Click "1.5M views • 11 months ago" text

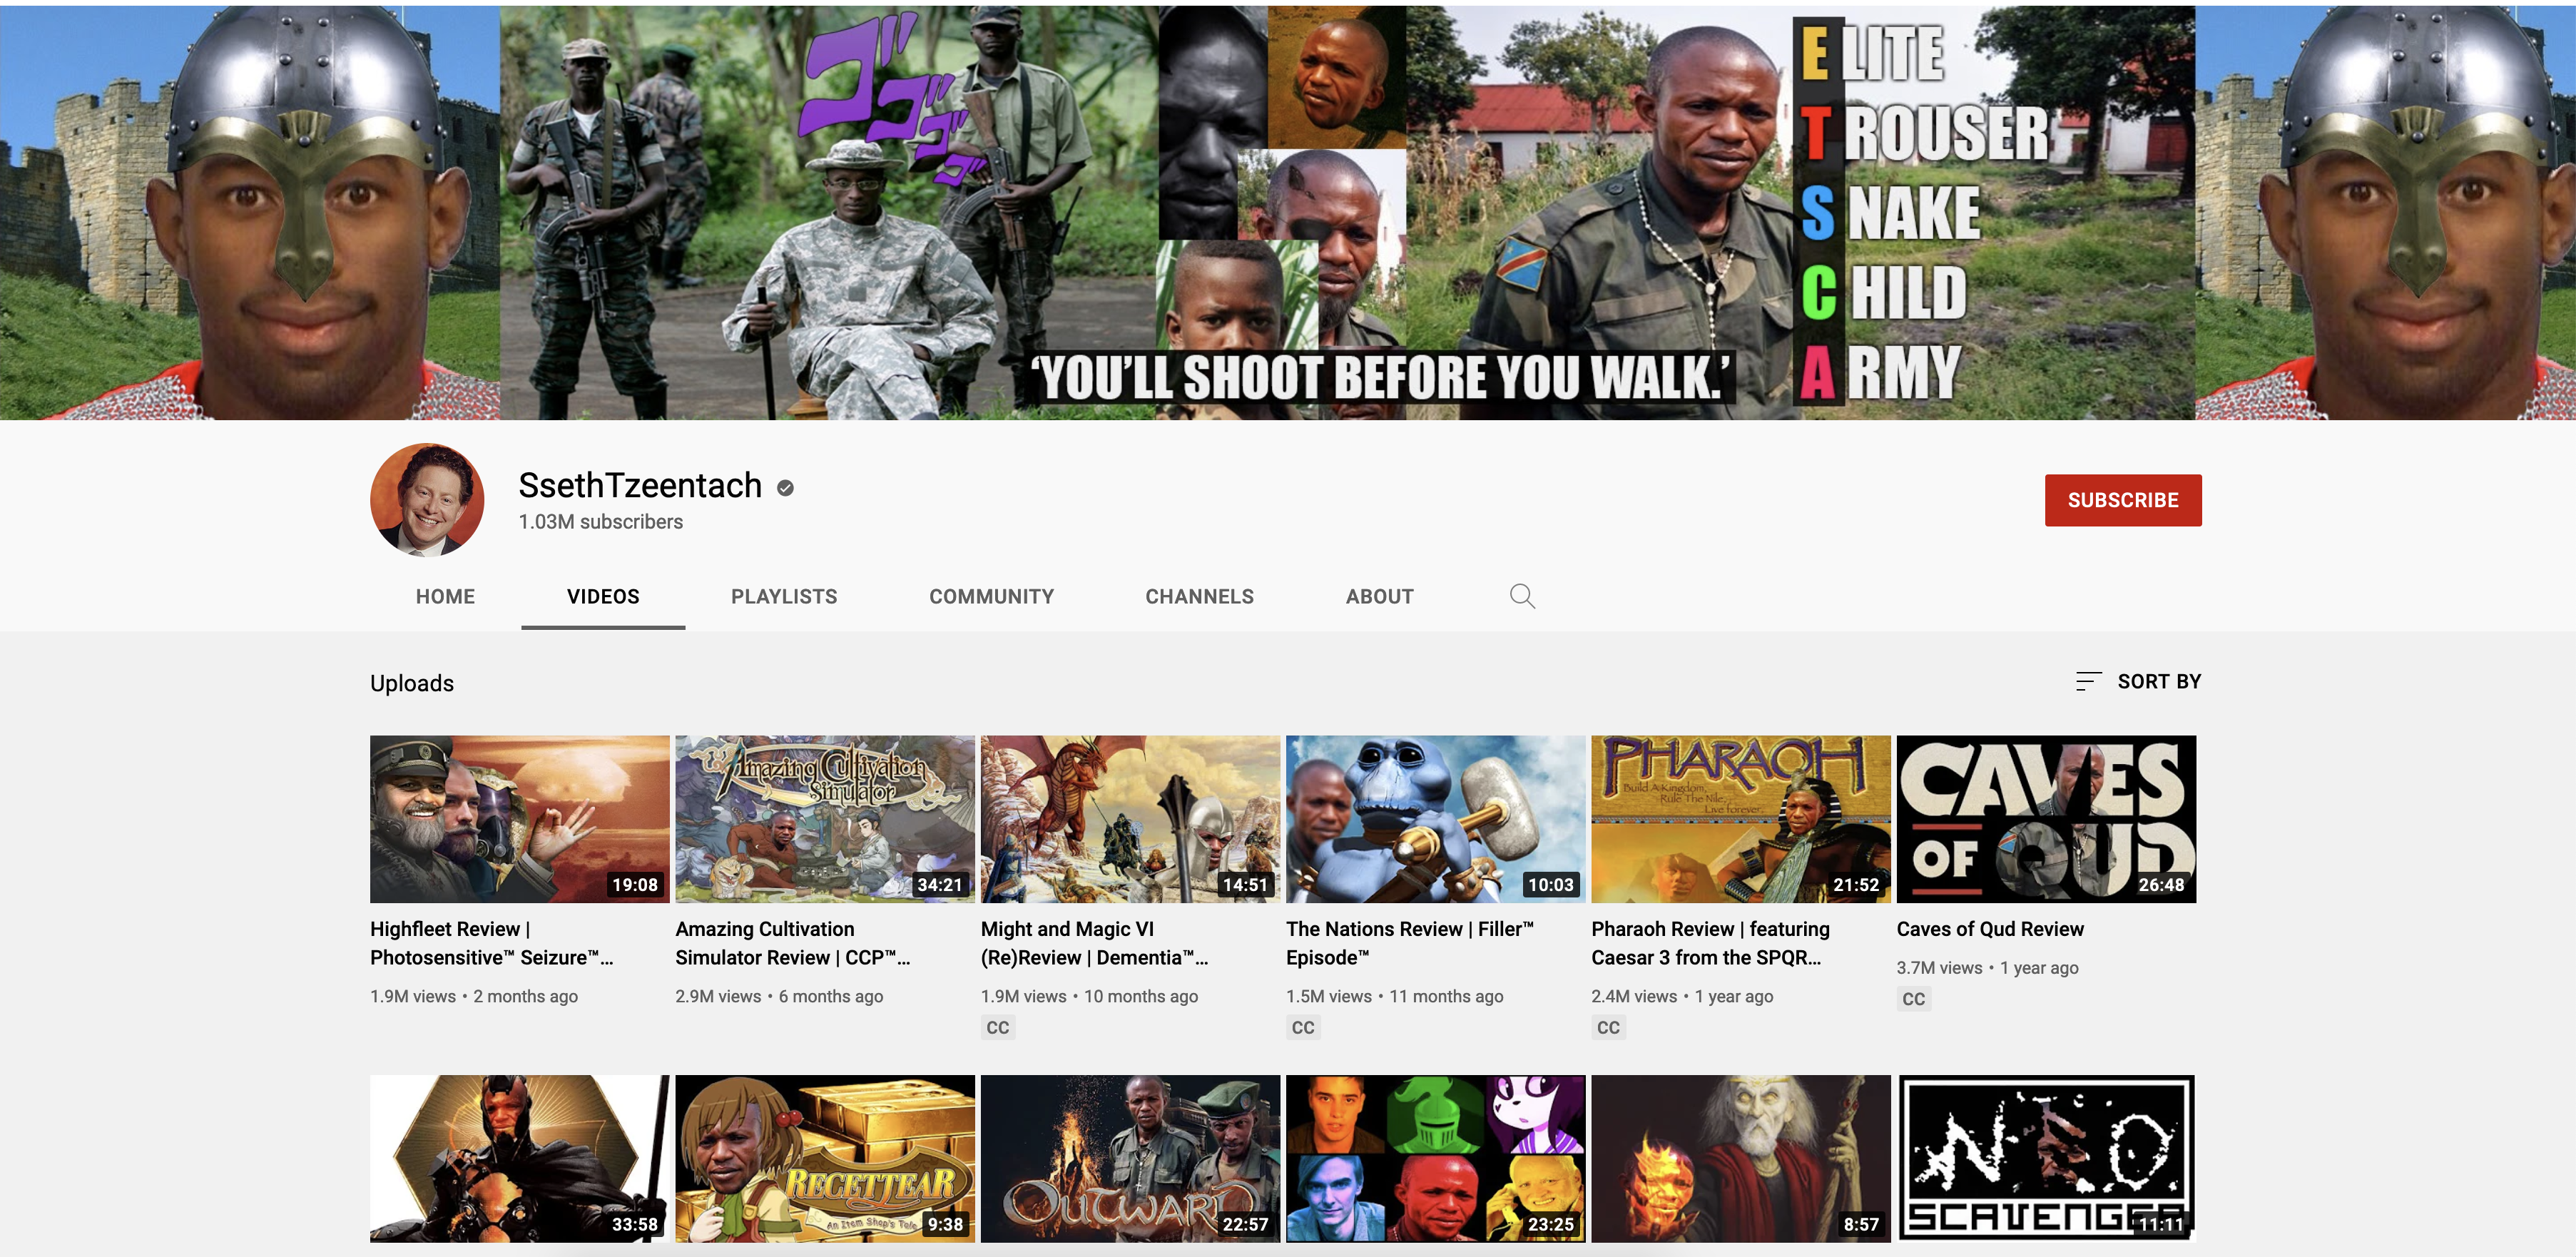(x=1395, y=996)
